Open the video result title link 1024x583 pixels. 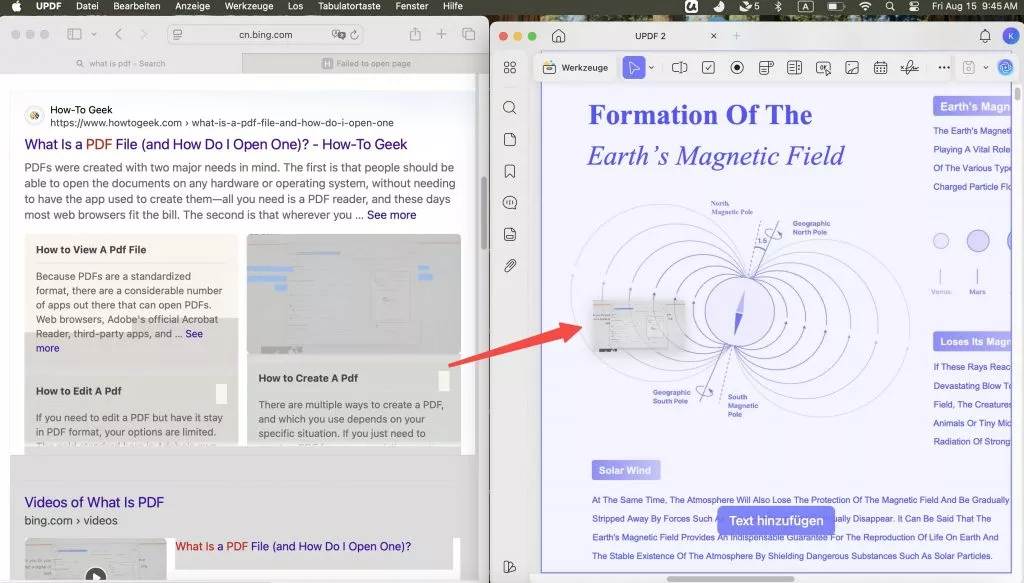point(293,546)
